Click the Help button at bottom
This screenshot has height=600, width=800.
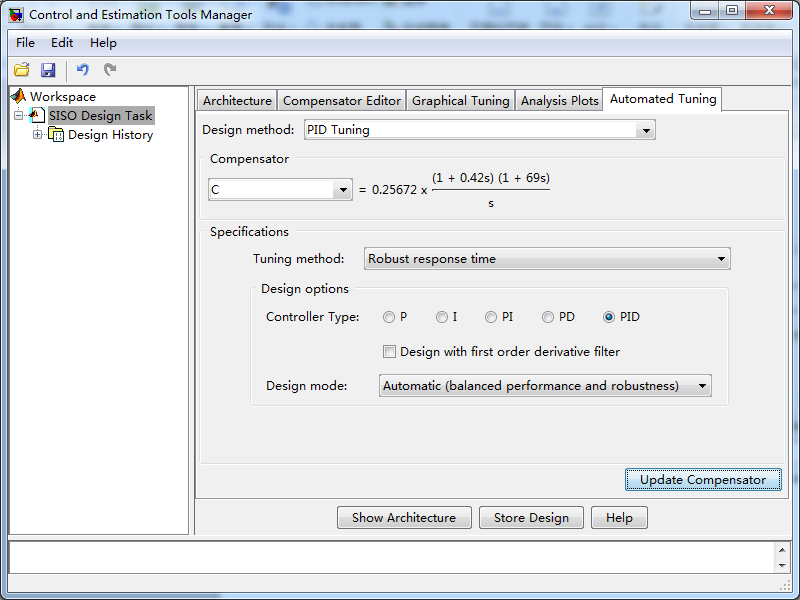pyautogui.click(x=619, y=518)
